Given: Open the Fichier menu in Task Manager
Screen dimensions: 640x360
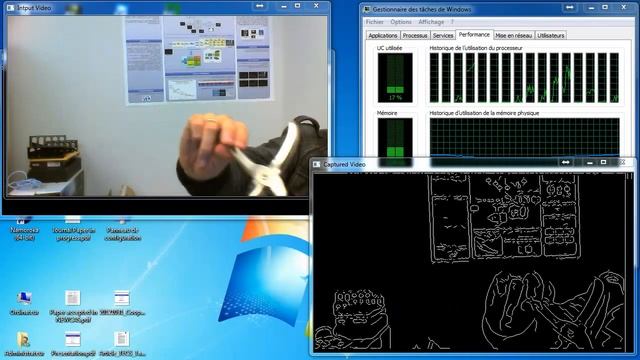Looking at the screenshot, I should 374,22.
